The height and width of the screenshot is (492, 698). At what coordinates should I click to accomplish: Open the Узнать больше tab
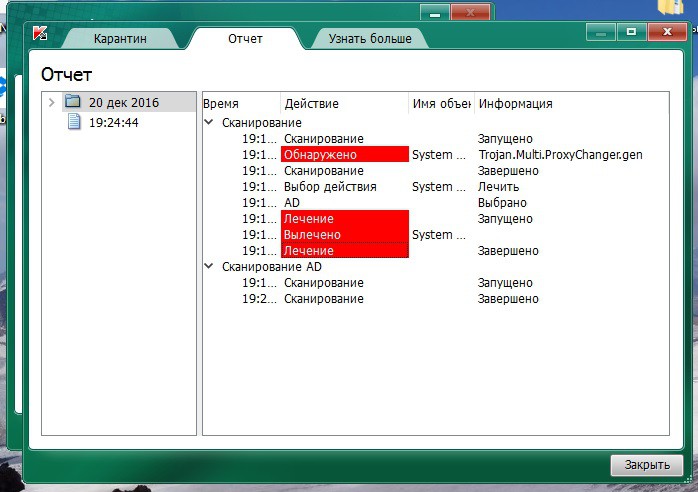click(x=370, y=39)
